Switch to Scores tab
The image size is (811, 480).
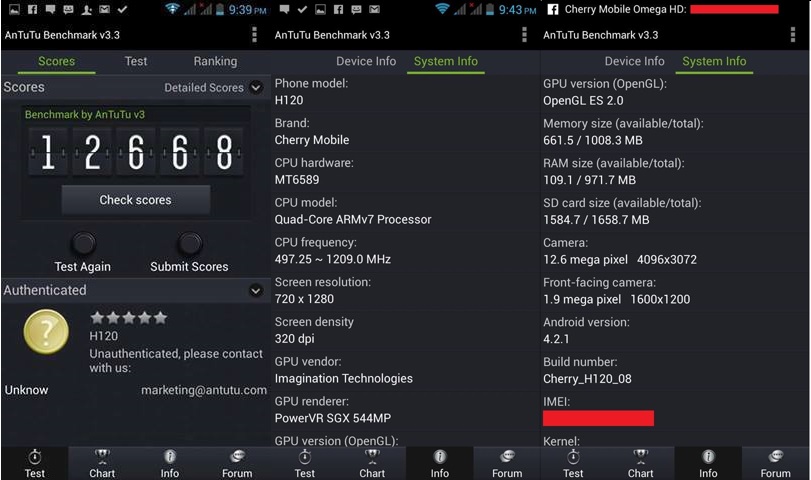click(56, 62)
